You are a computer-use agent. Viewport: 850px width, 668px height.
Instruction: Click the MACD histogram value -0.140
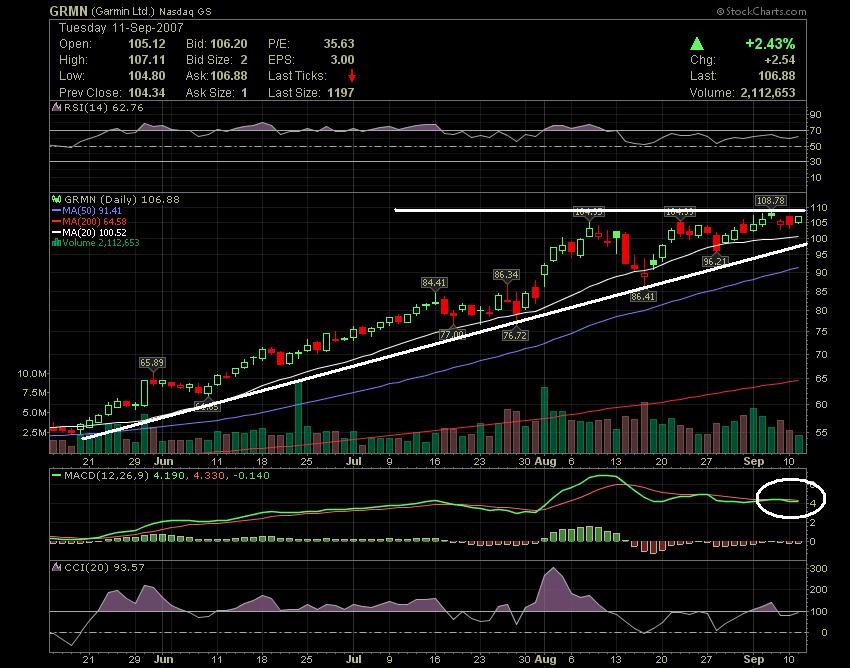(251, 476)
